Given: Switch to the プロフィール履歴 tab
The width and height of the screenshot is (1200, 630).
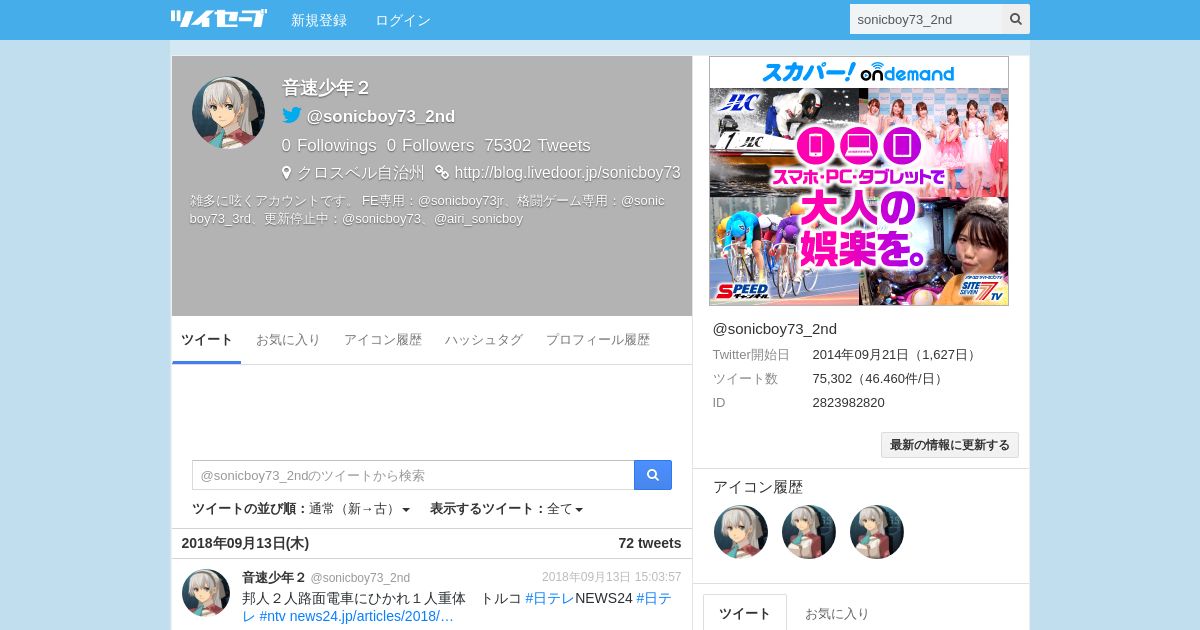Looking at the screenshot, I should 598,340.
